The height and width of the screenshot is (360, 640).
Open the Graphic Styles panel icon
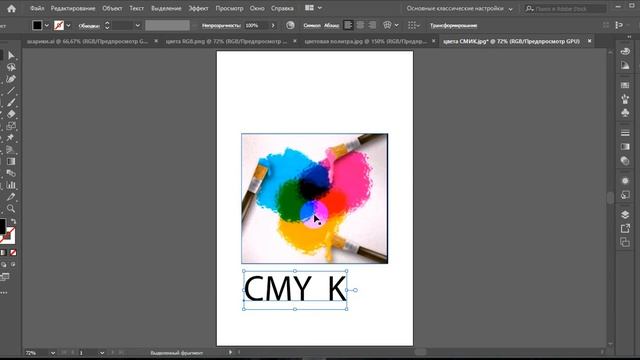[x=625, y=195]
